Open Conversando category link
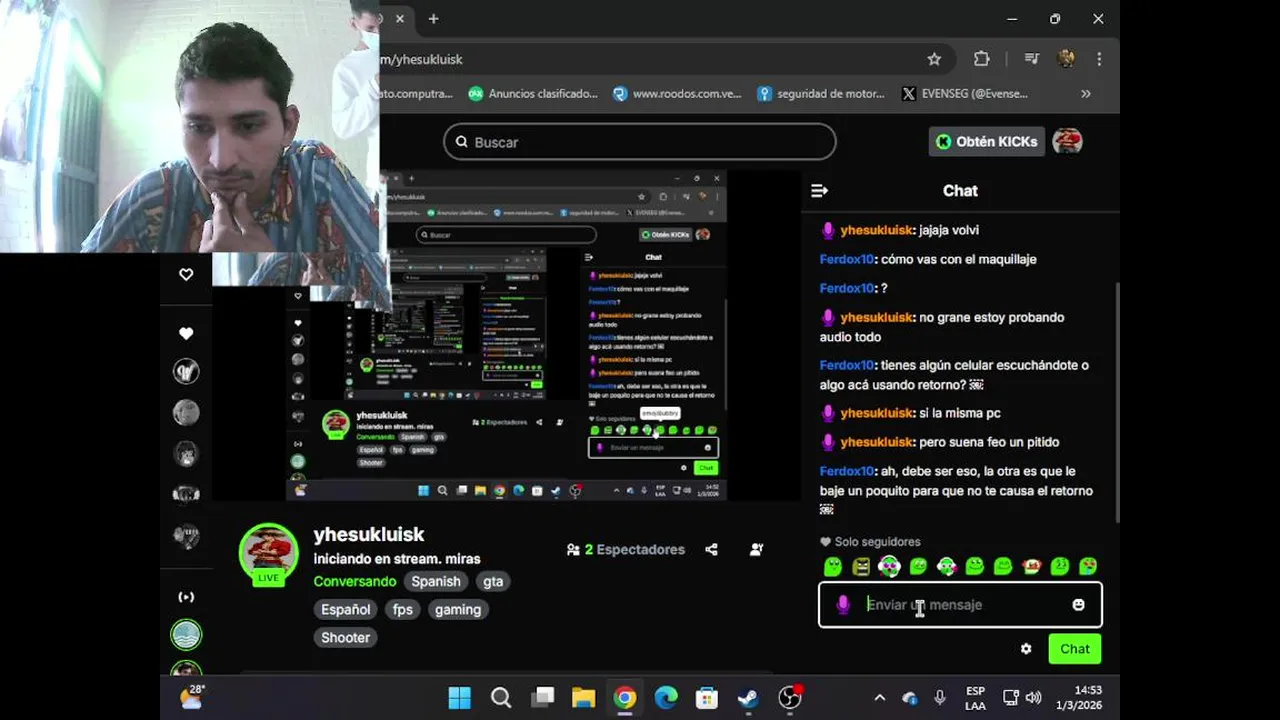The width and height of the screenshot is (1280, 720). (355, 581)
